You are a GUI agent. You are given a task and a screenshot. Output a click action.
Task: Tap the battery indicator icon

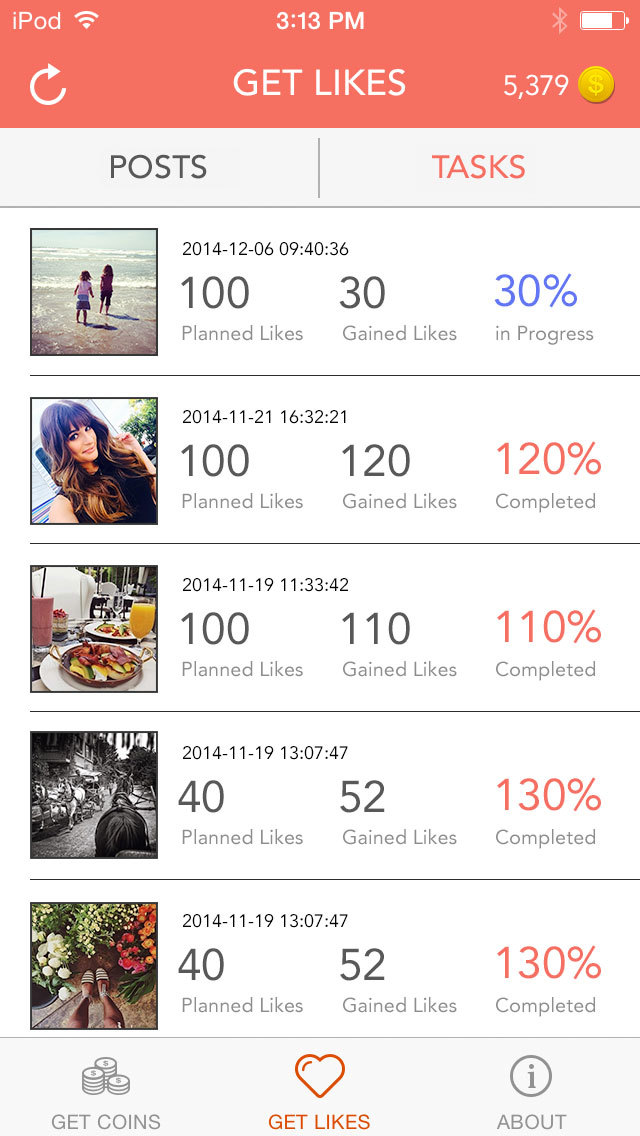point(603,20)
